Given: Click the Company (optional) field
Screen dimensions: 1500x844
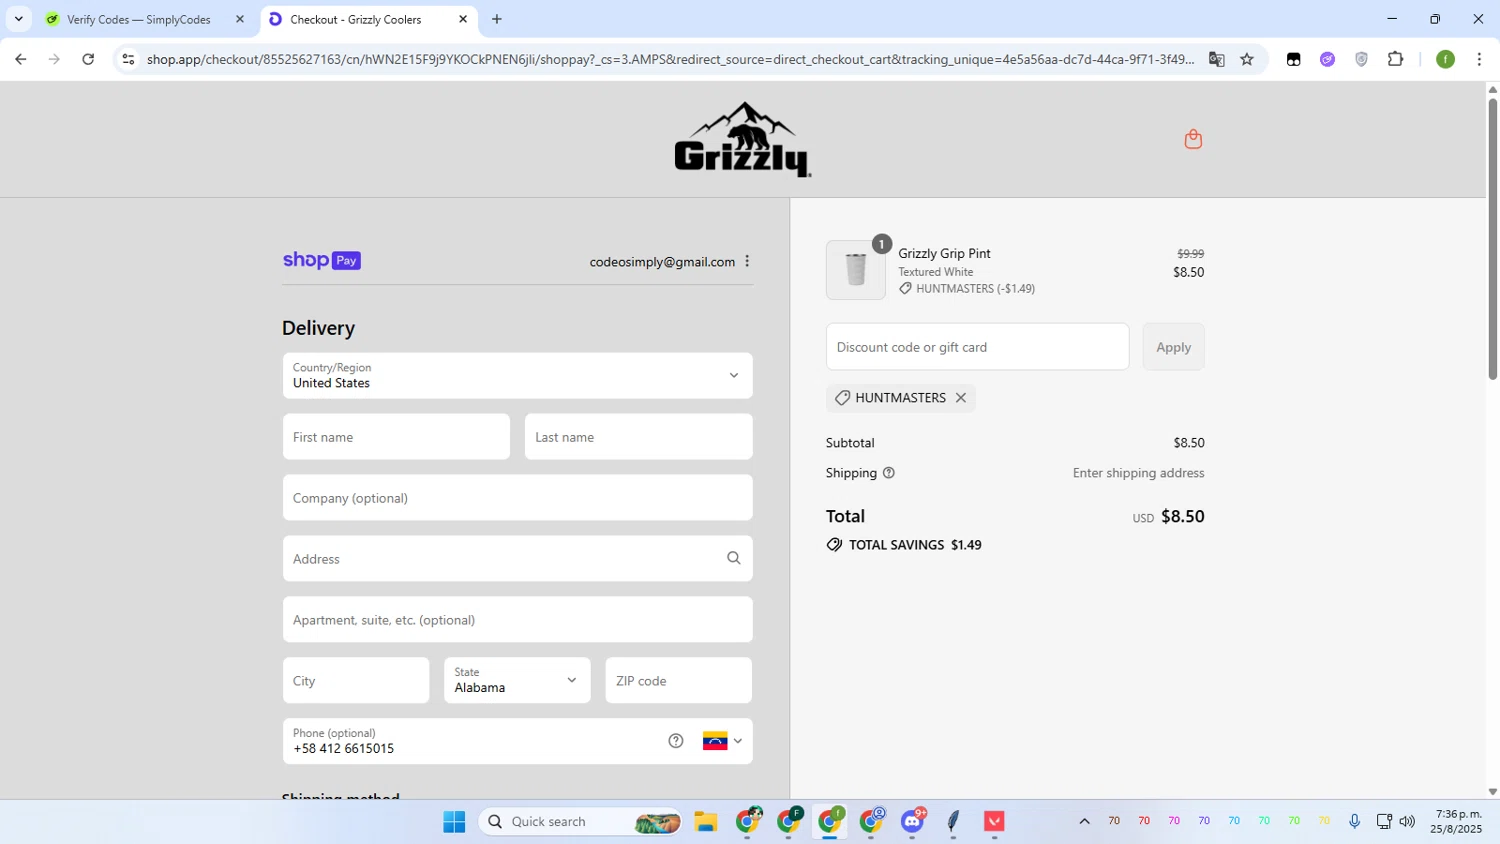Looking at the screenshot, I should point(517,497).
